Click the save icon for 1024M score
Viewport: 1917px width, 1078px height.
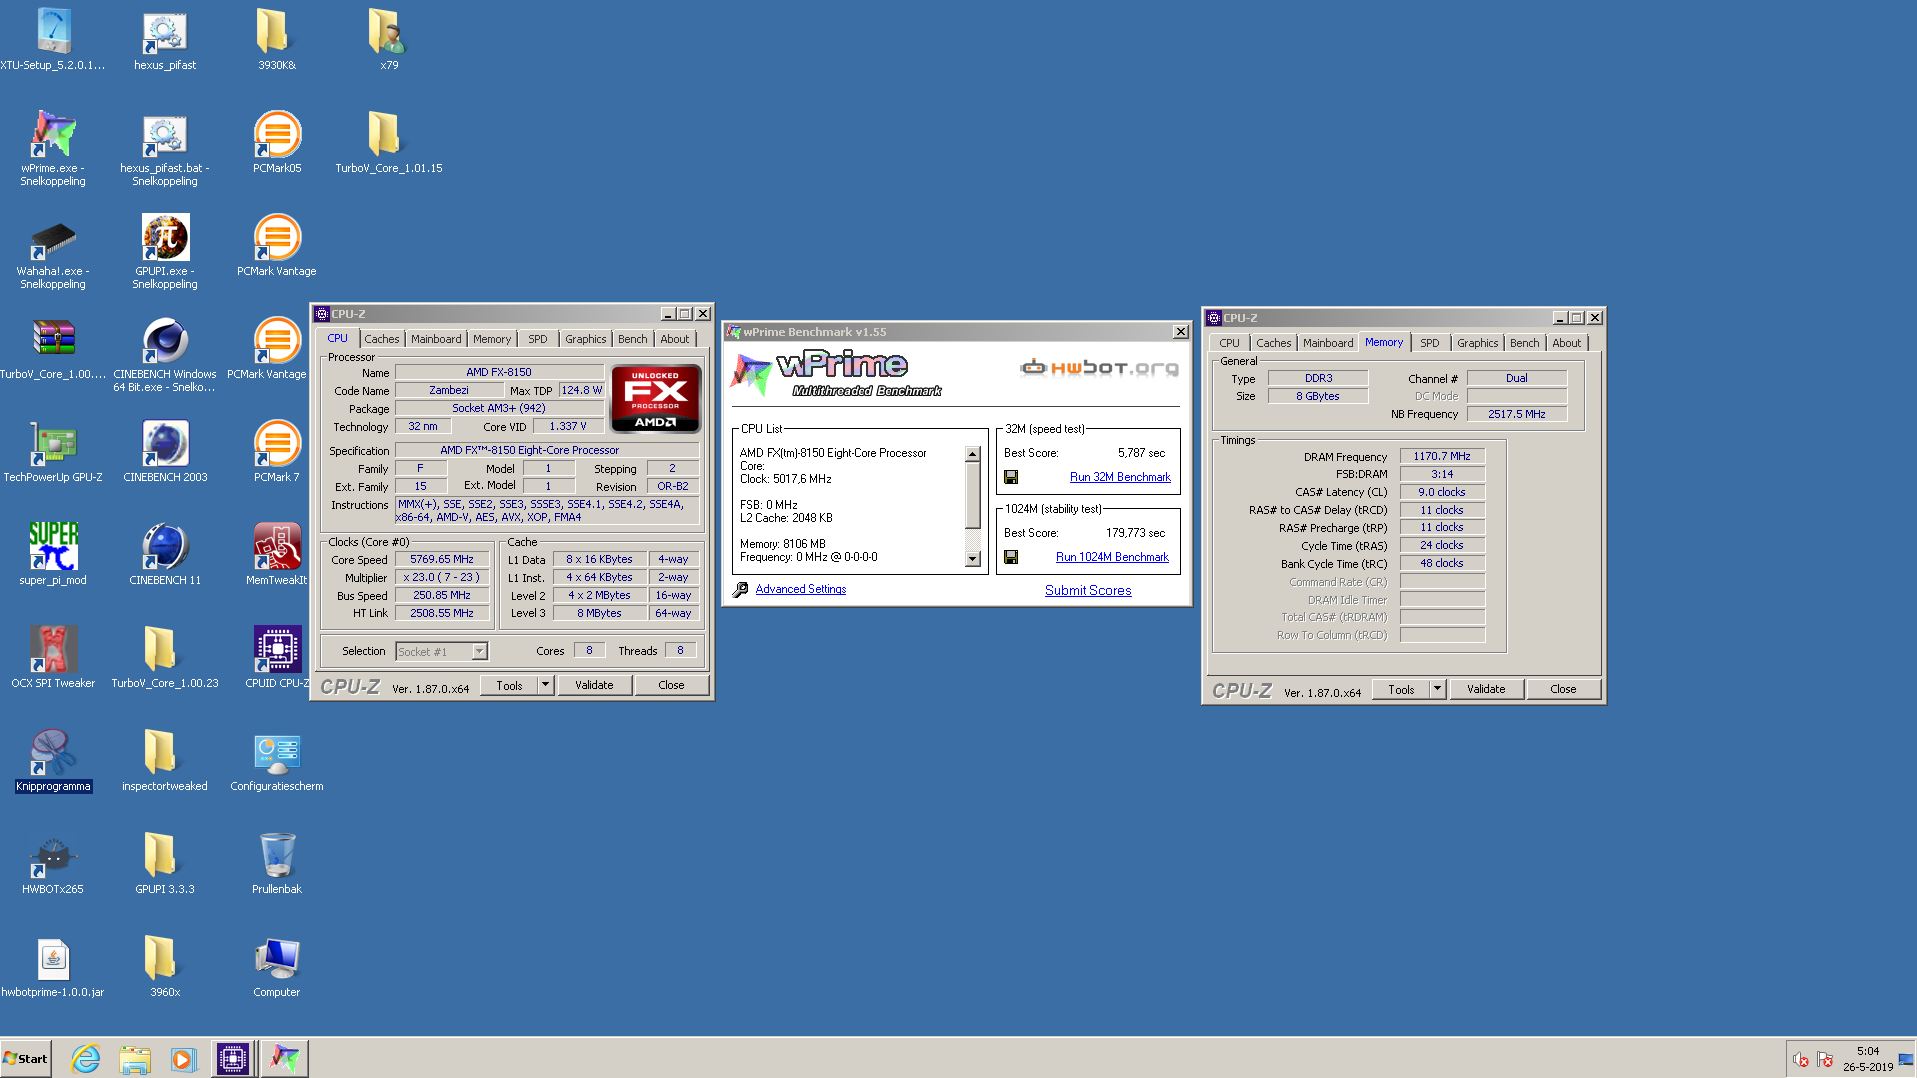(x=1011, y=557)
